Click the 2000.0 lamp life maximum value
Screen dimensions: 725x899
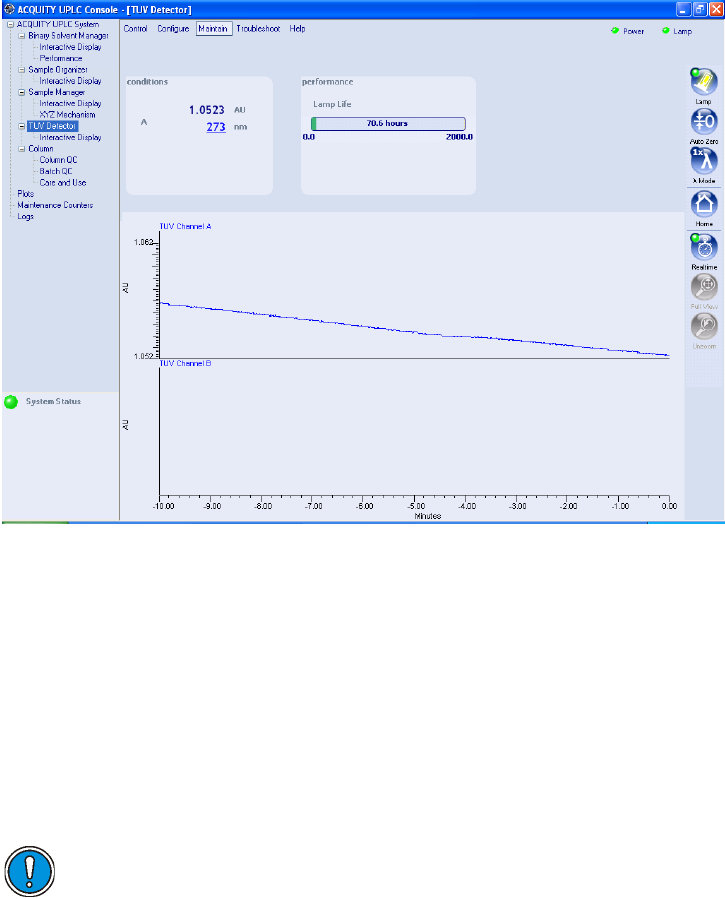coord(459,137)
